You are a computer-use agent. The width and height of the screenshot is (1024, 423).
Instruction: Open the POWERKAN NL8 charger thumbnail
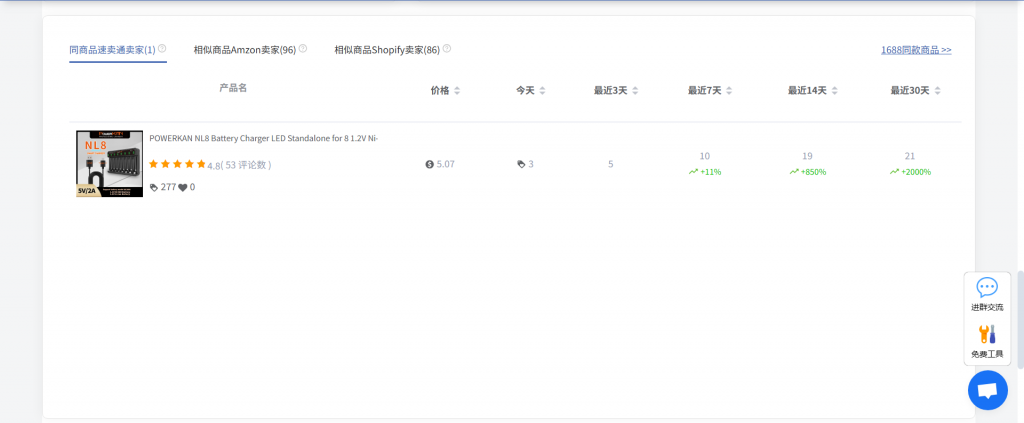coord(110,164)
